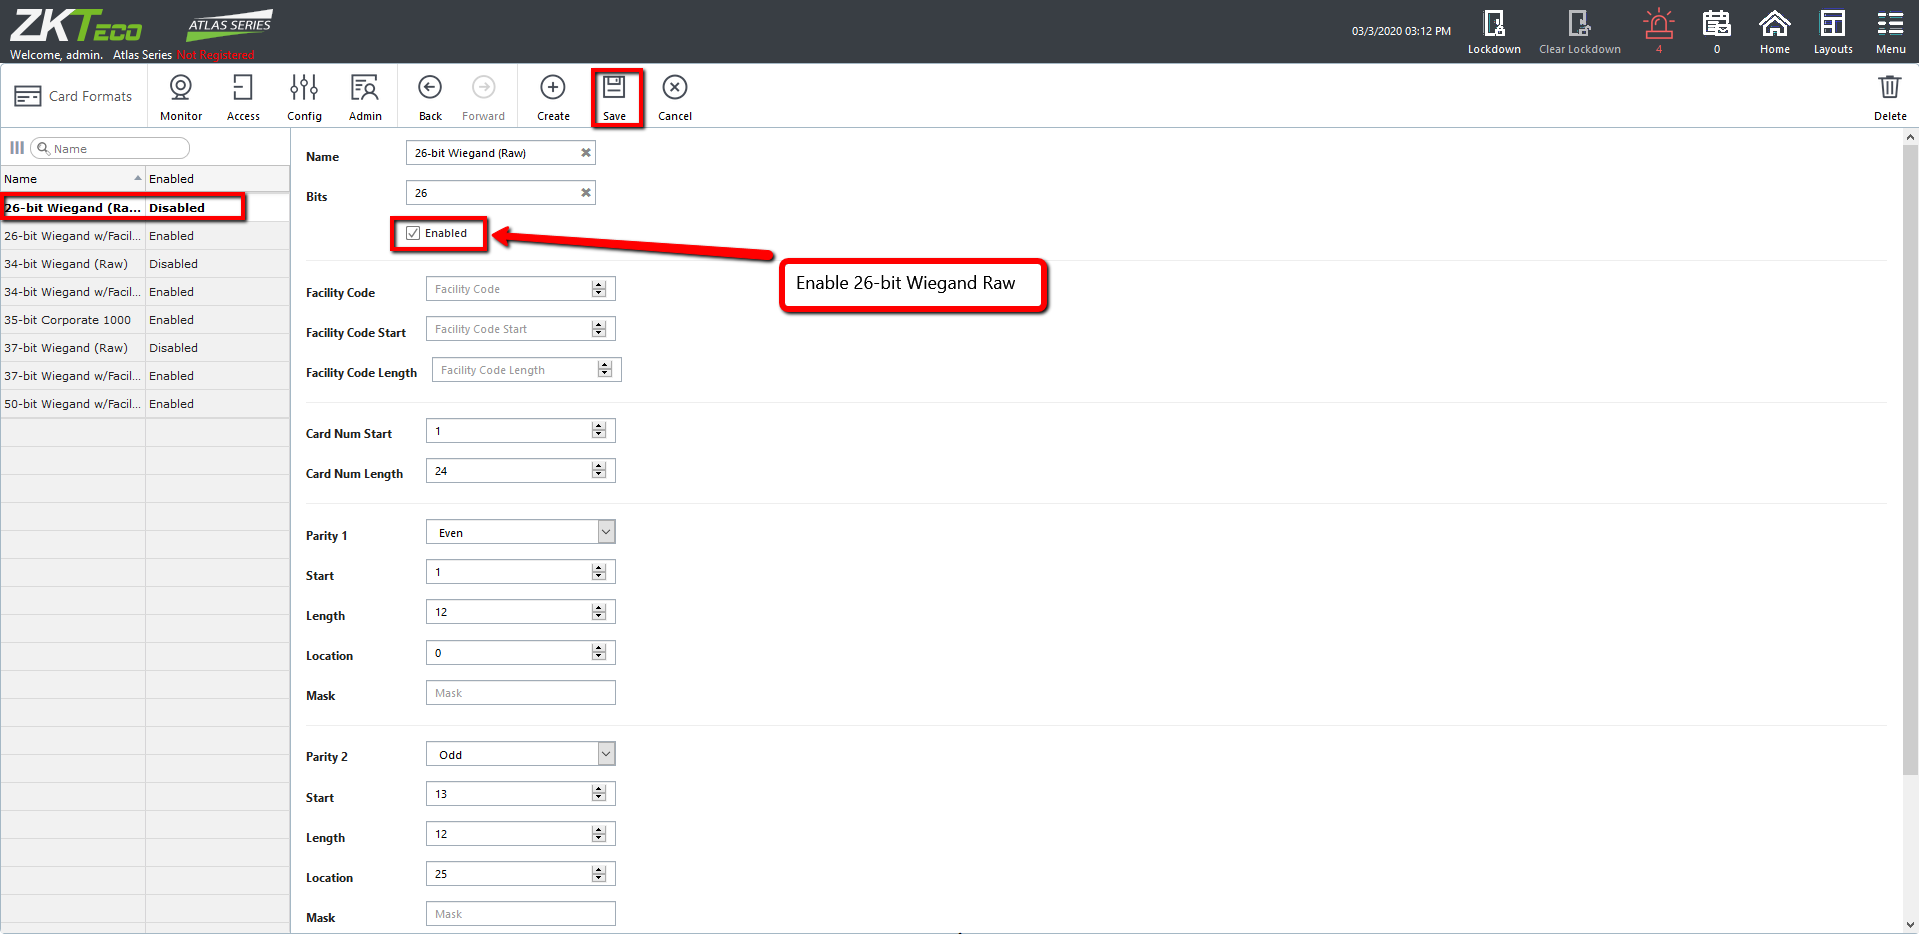The image size is (1919, 934).
Task: Open the calendar events icon
Action: [x=1717, y=32]
